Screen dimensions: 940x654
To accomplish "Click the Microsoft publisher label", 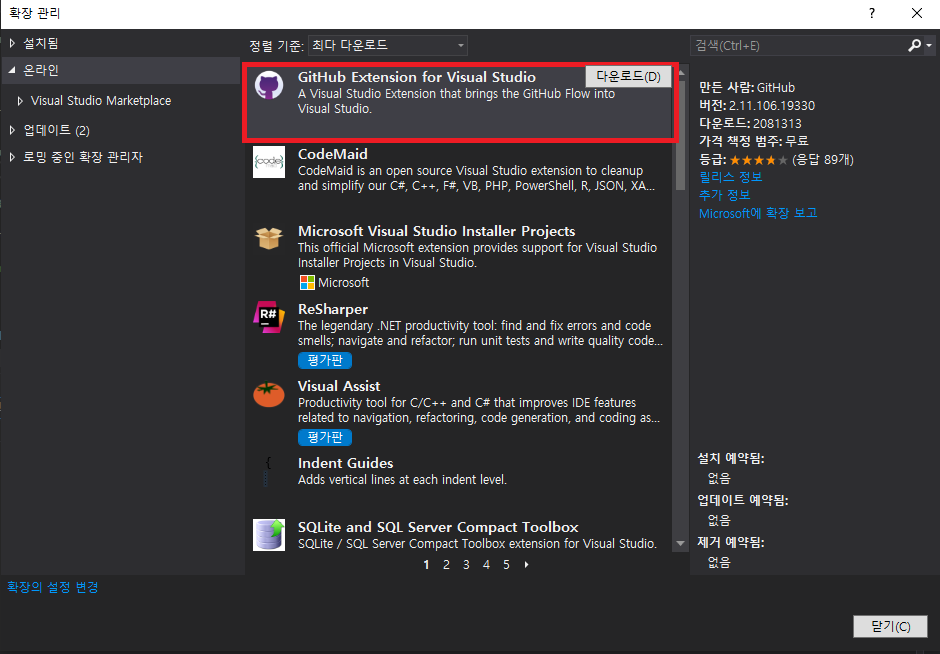I will pyautogui.click(x=344, y=282).
